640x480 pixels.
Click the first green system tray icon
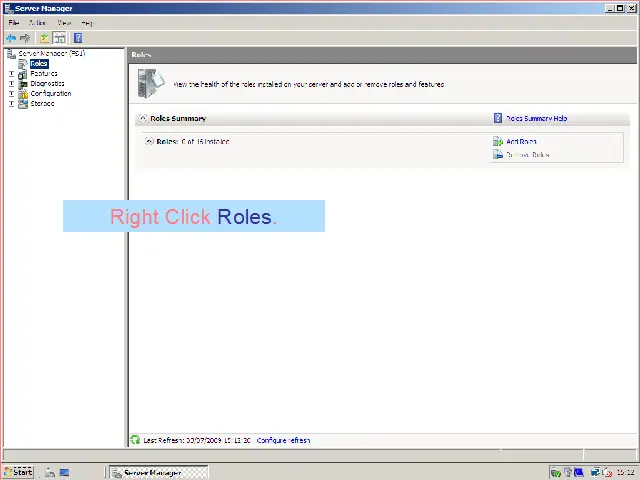(x=556, y=473)
